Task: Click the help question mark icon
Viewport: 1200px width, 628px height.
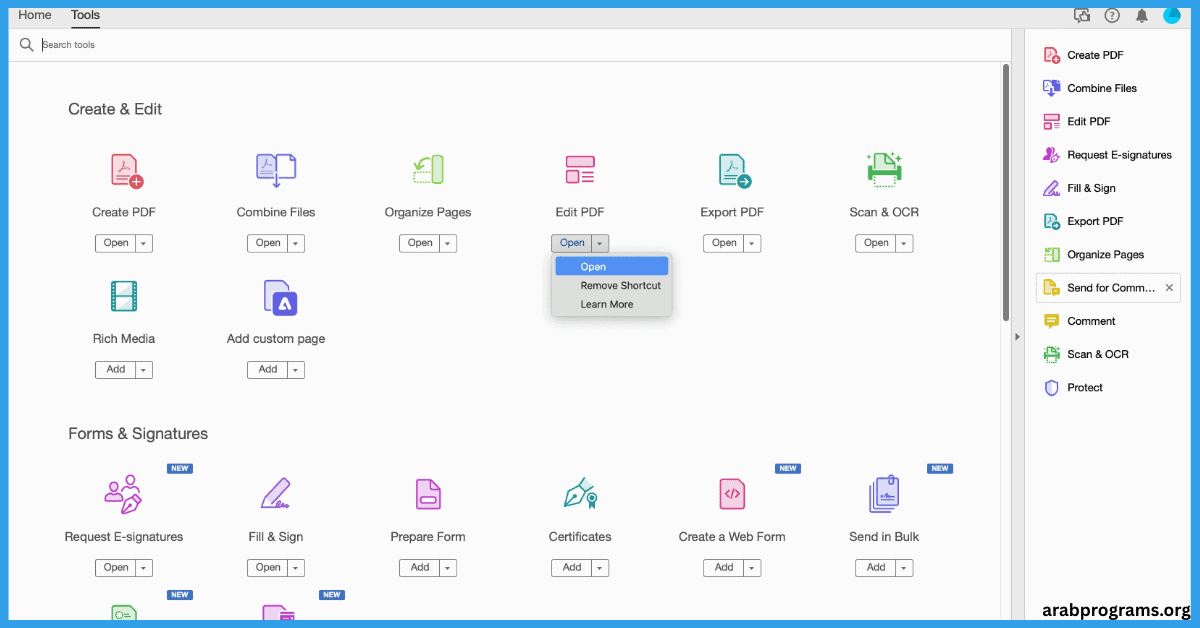Action: point(1112,15)
